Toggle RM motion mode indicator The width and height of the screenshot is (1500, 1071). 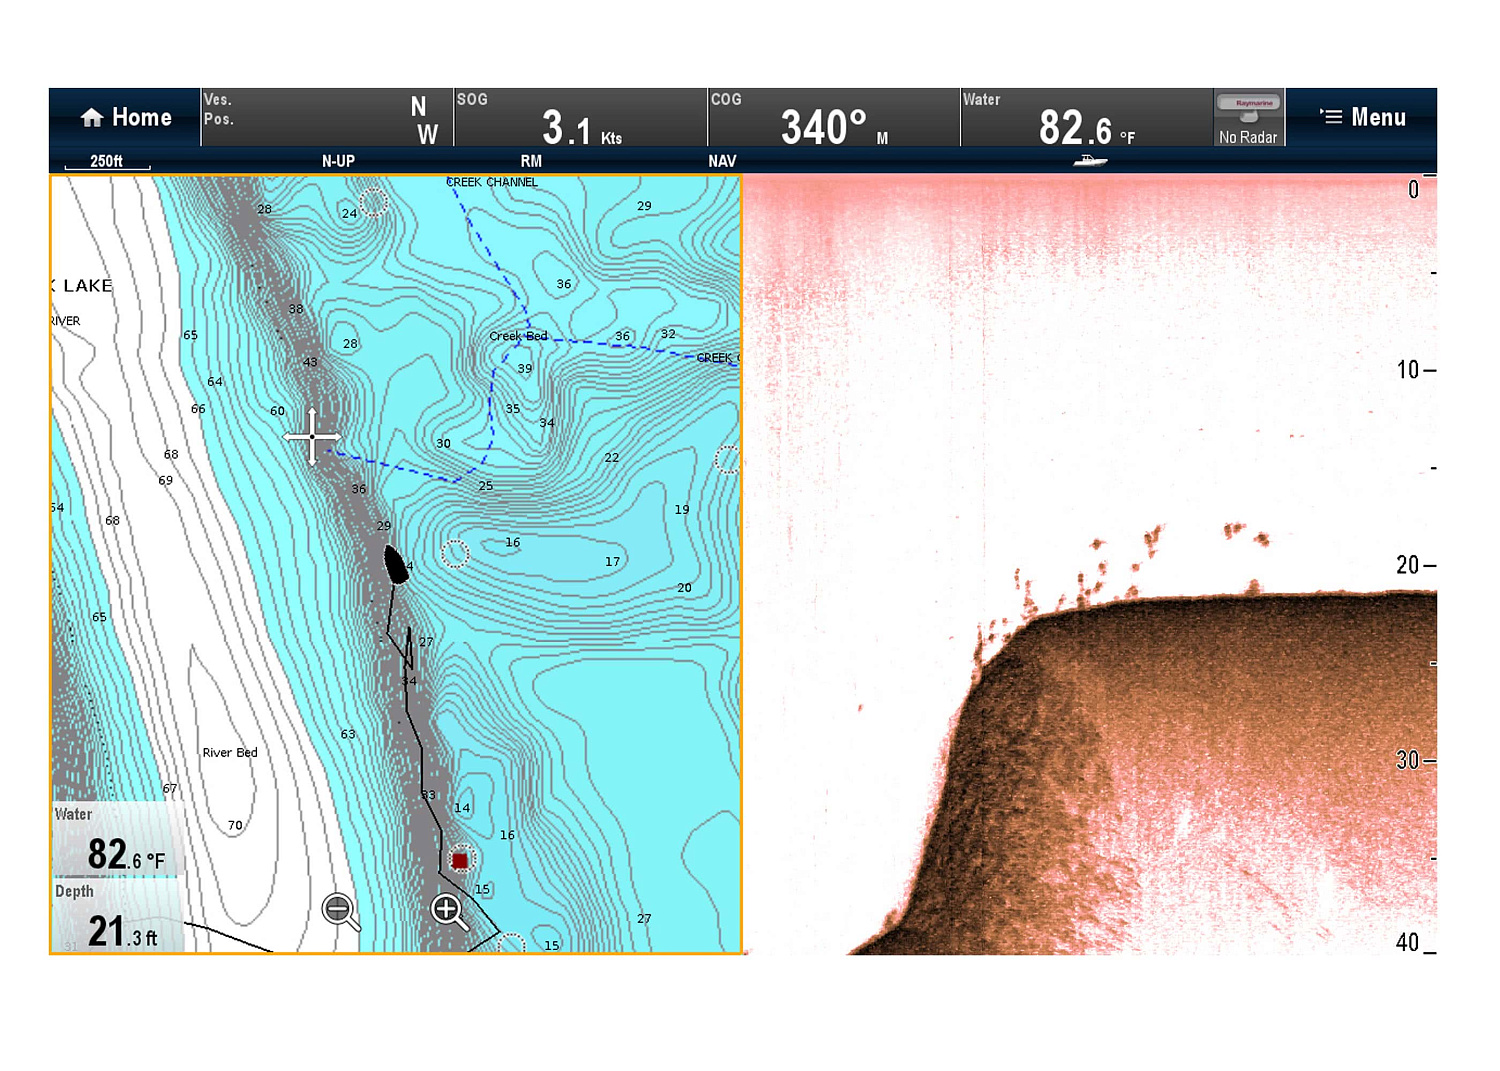tap(531, 160)
